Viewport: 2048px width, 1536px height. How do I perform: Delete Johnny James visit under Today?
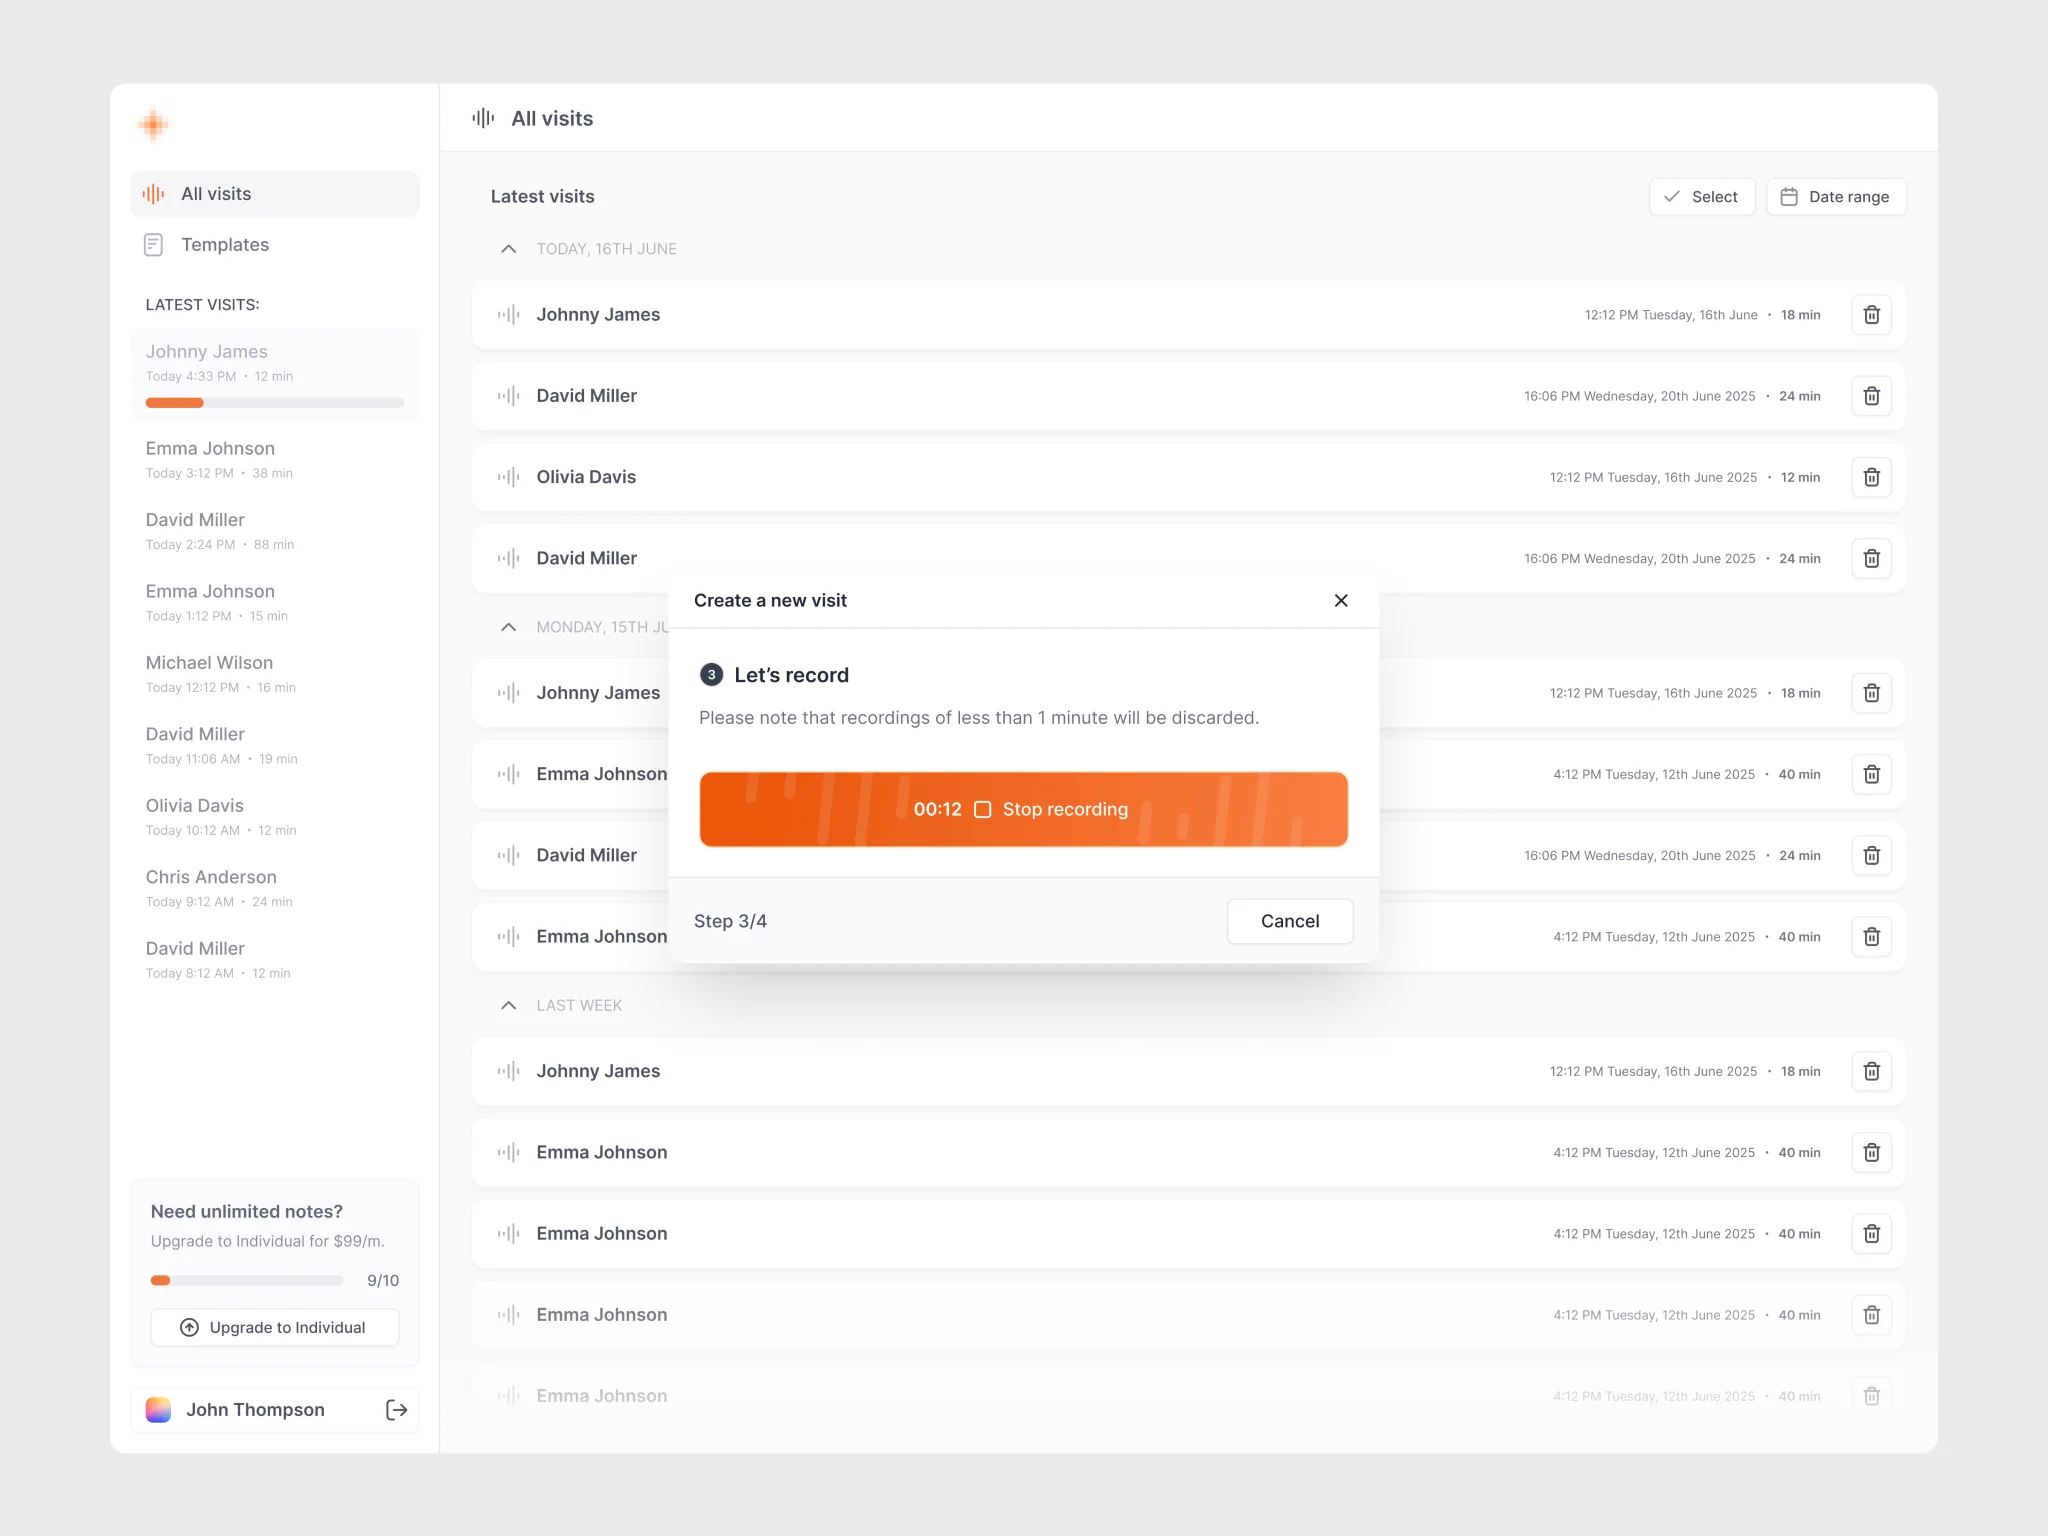click(x=1871, y=315)
